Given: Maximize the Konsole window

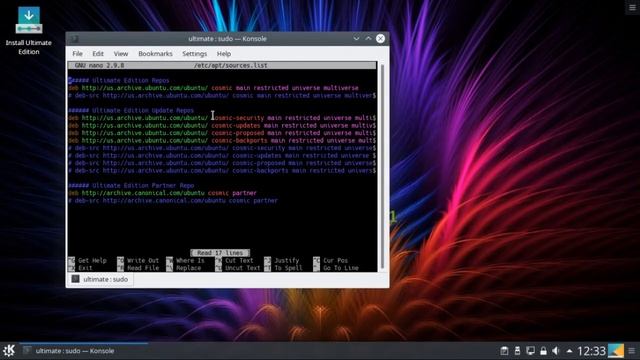Looking at the screenshot, I should 368,38.
